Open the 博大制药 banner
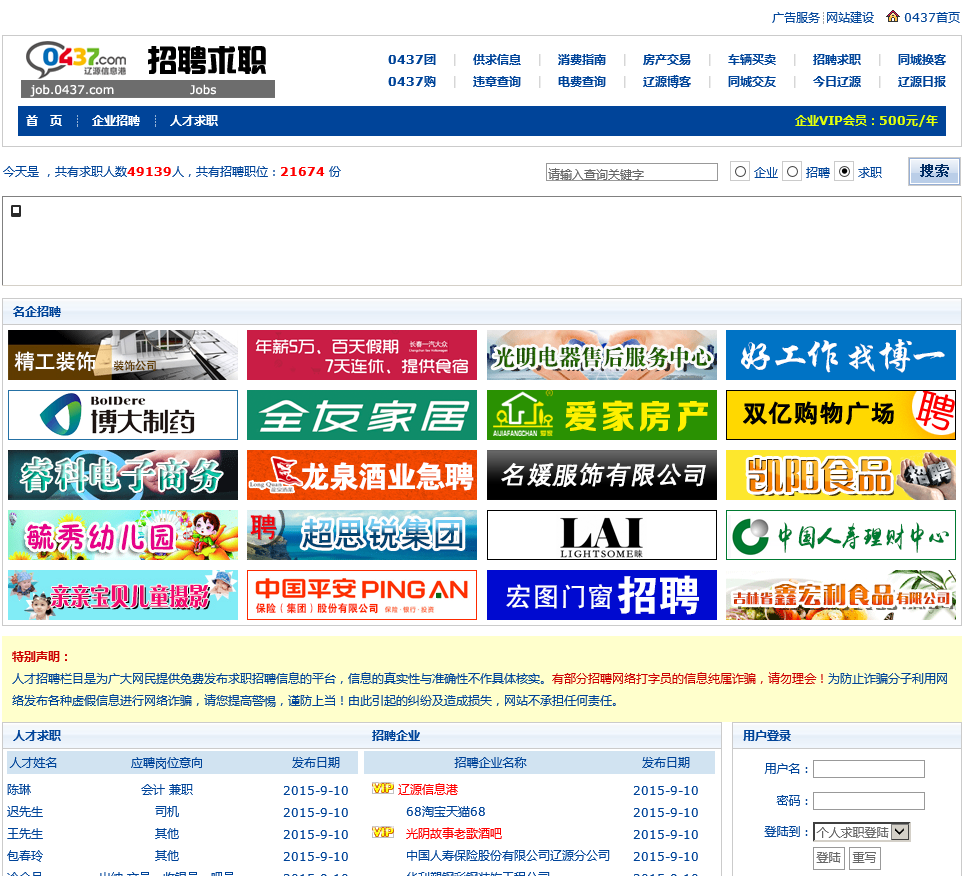964x876 pixels. pyautogui.click(x=123, y=415)
